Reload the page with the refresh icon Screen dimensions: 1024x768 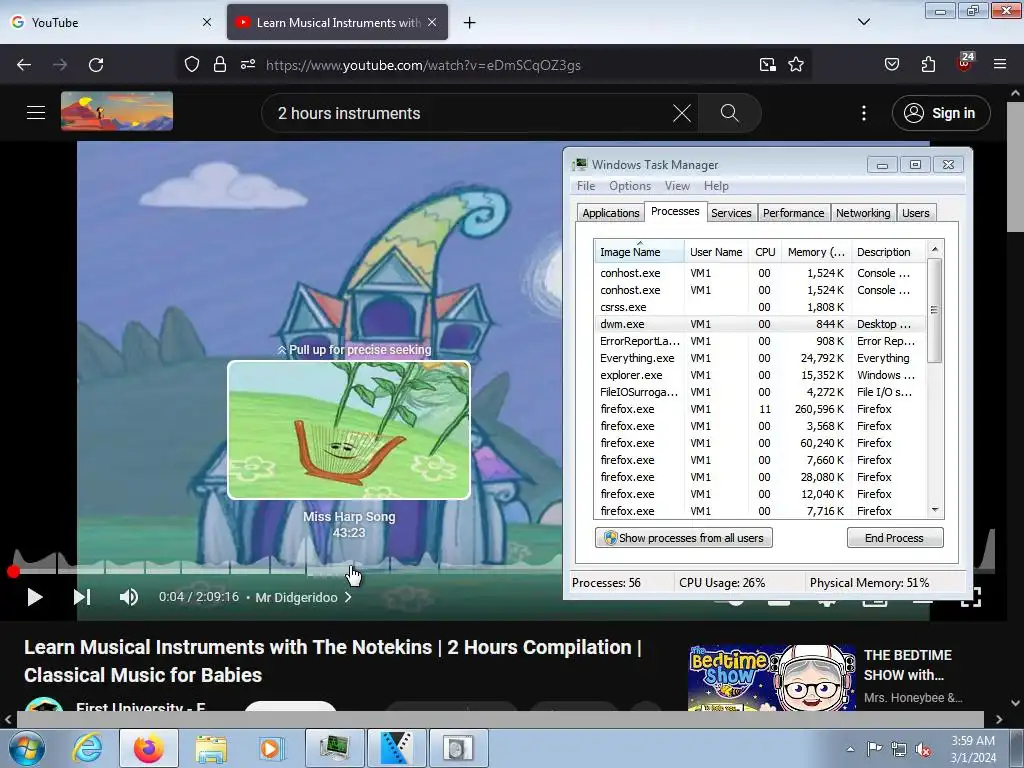point(96,65)
